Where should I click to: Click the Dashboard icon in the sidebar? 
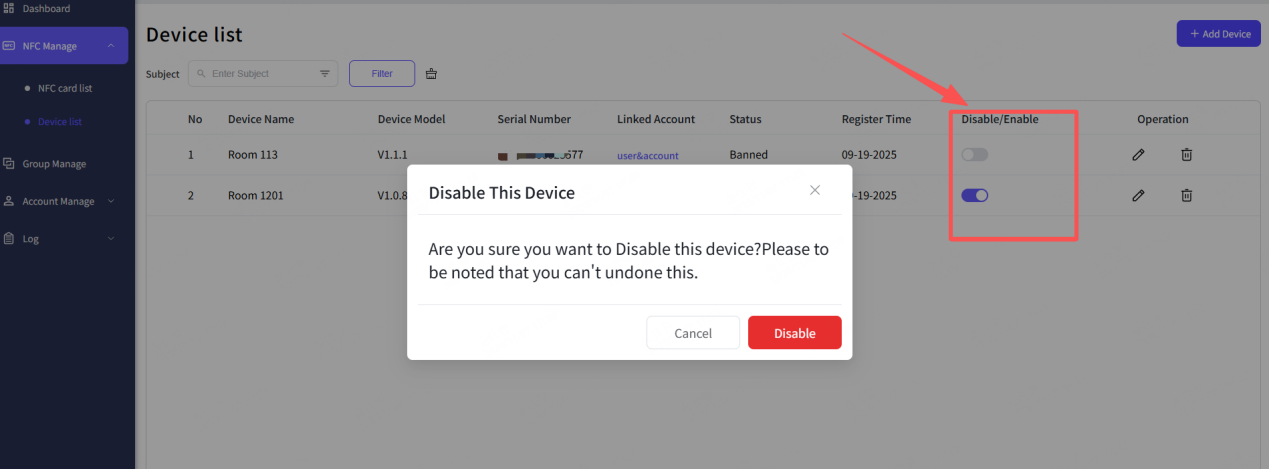pos(9,9)
